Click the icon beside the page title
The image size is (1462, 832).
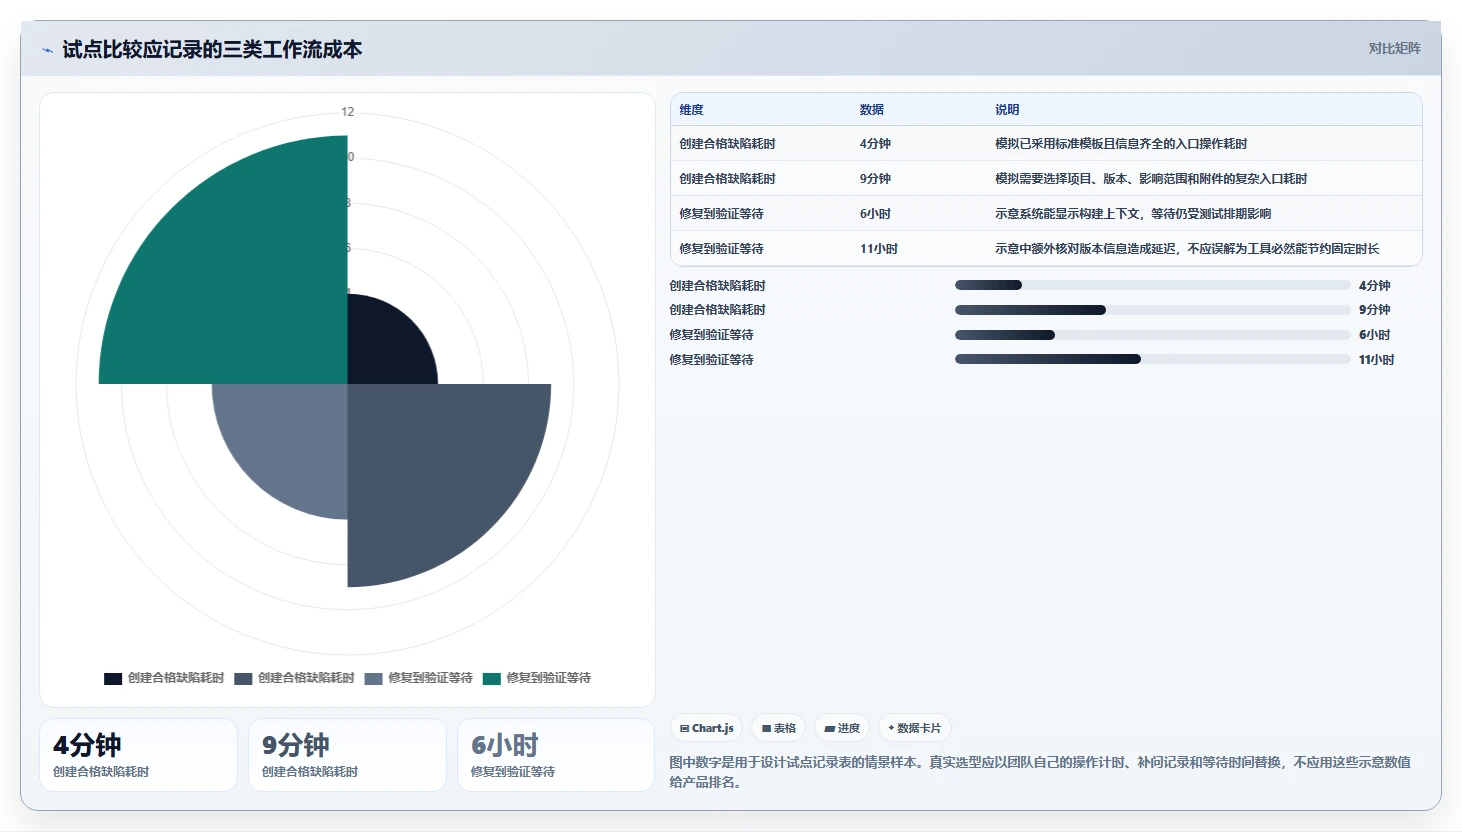47,50
